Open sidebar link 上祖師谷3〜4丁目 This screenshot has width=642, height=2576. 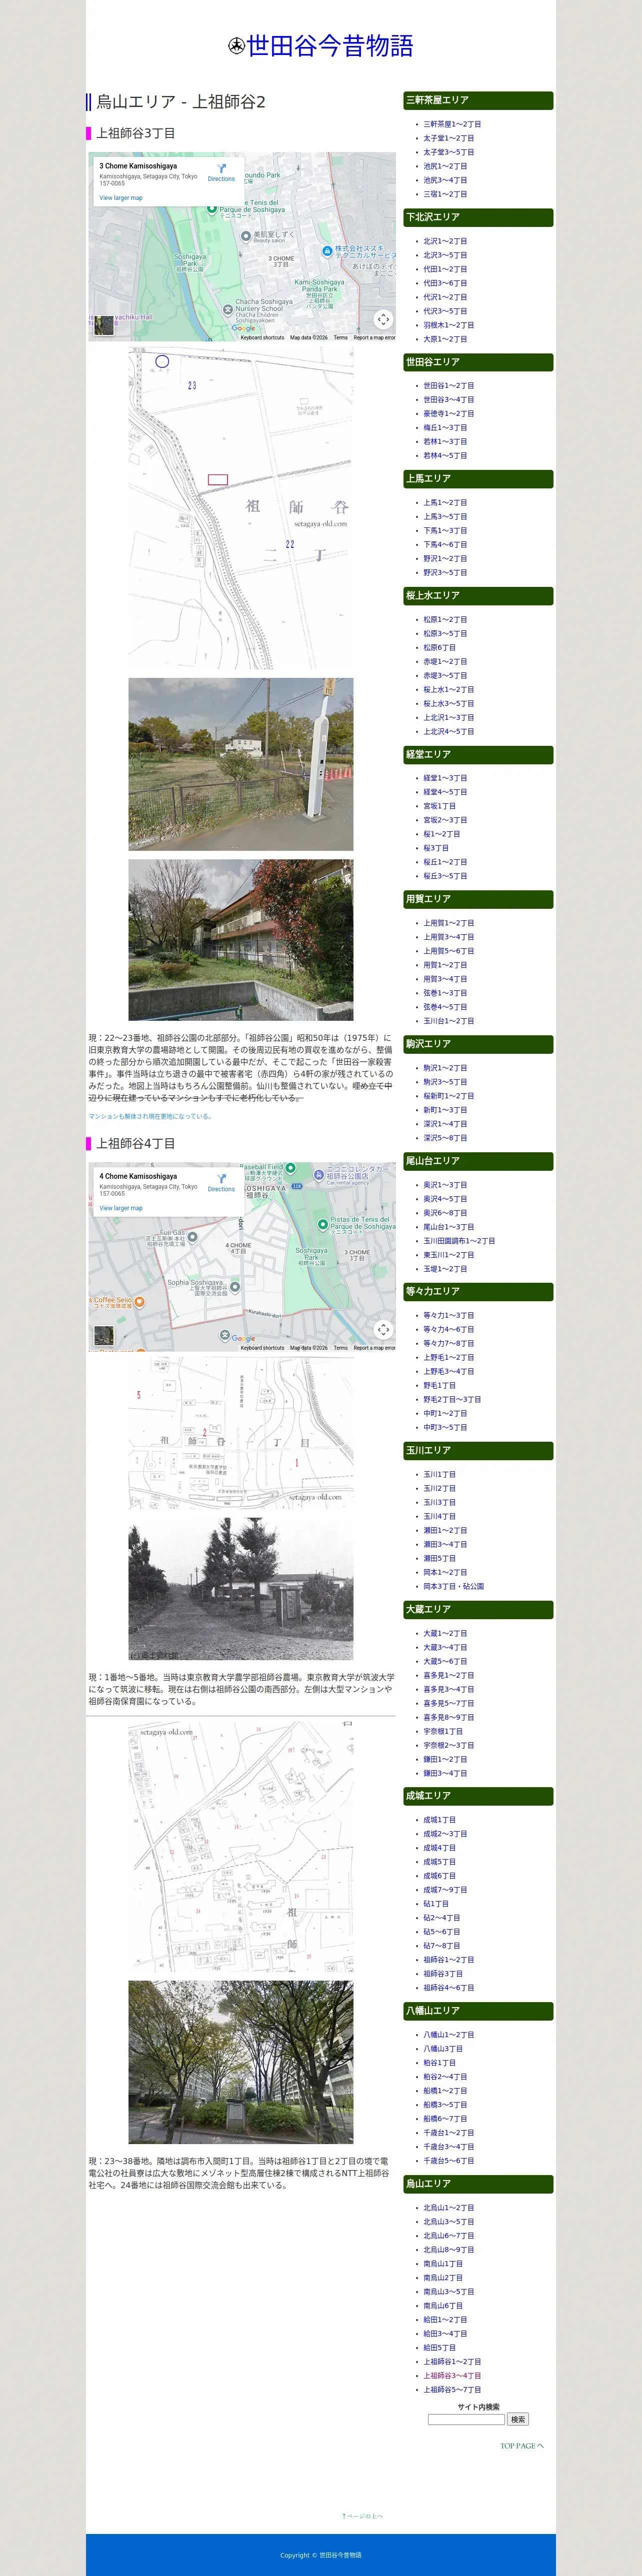(452, 2376)
